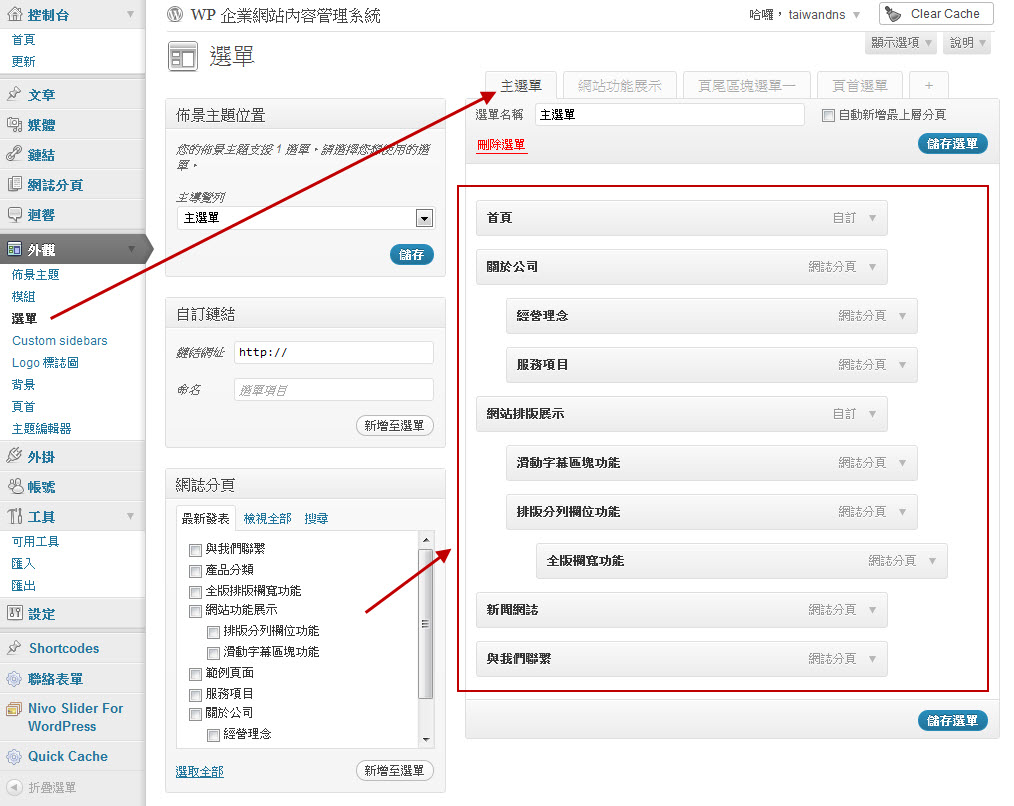The width and height of the screenshot is (1014, 806).
Task: Click the chain link icon next to 鏈結
Action: (14, 154)
